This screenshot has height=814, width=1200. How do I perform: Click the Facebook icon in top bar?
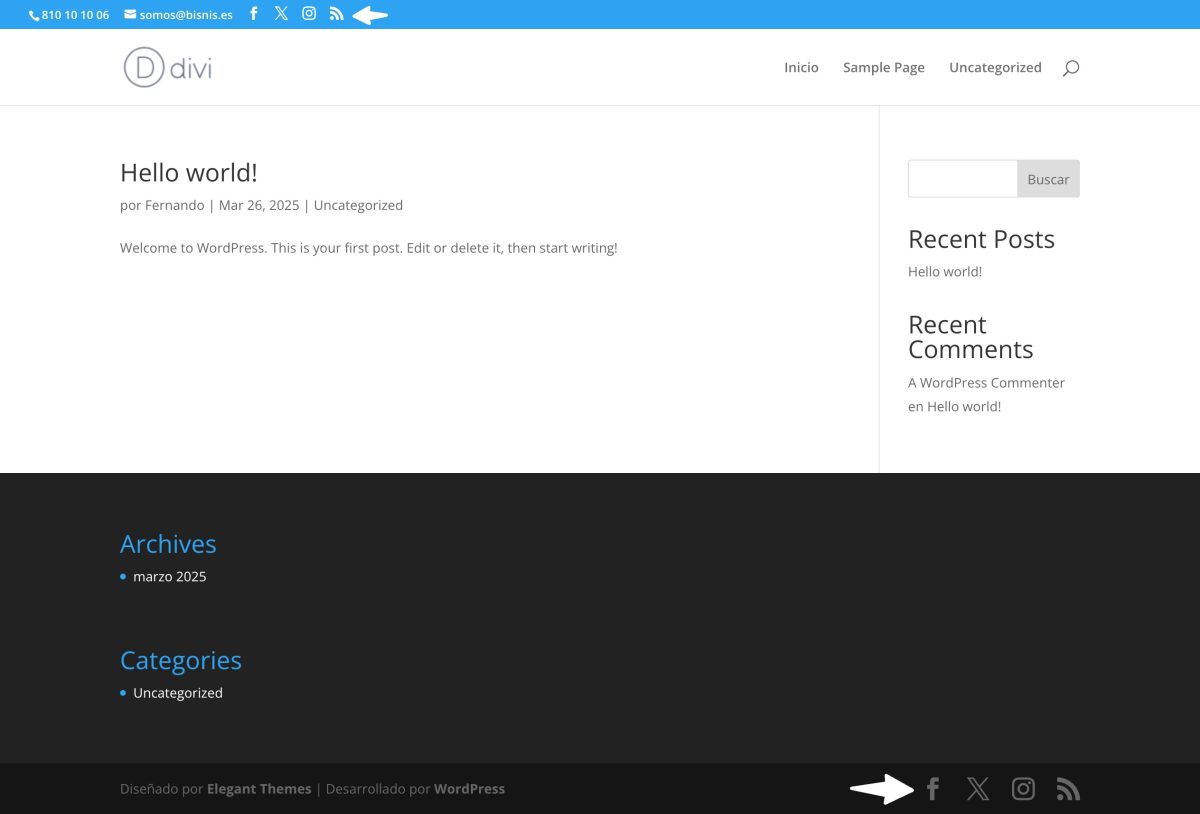(x=253, y=14)
